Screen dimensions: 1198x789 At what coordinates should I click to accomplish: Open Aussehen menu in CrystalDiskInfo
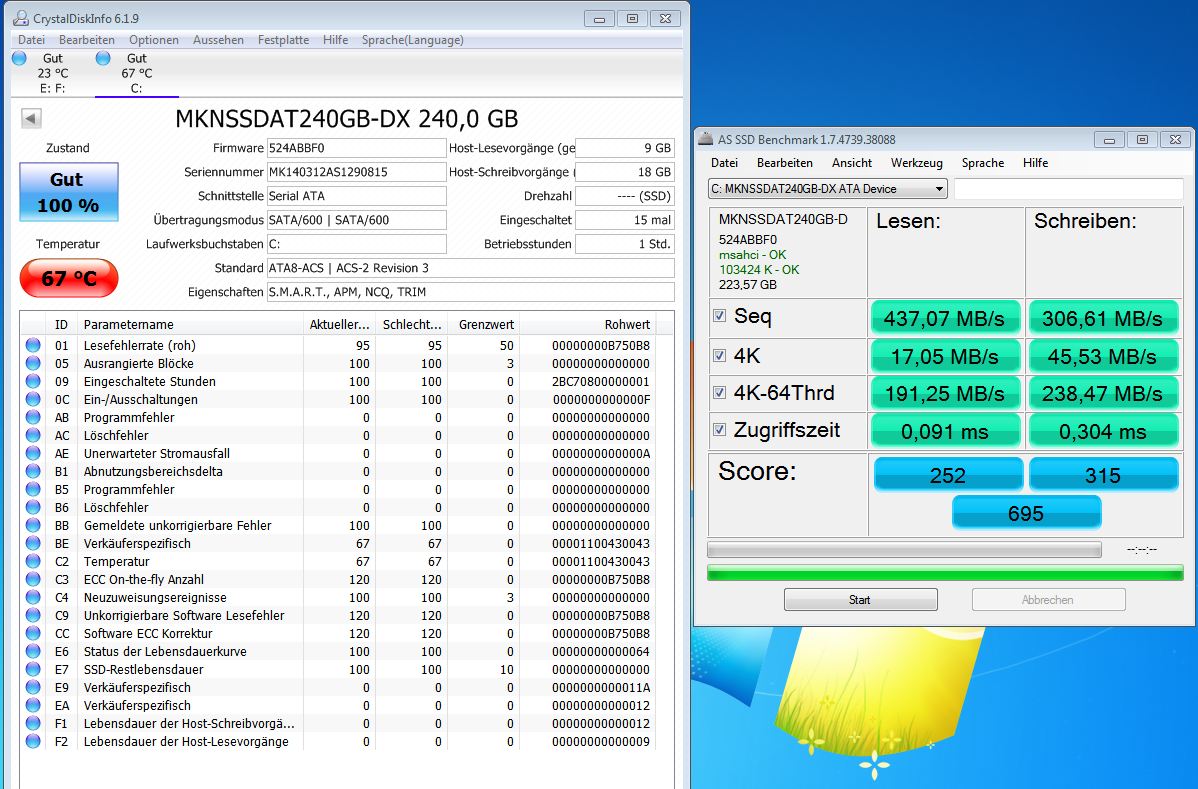click(x=219, y=40)
